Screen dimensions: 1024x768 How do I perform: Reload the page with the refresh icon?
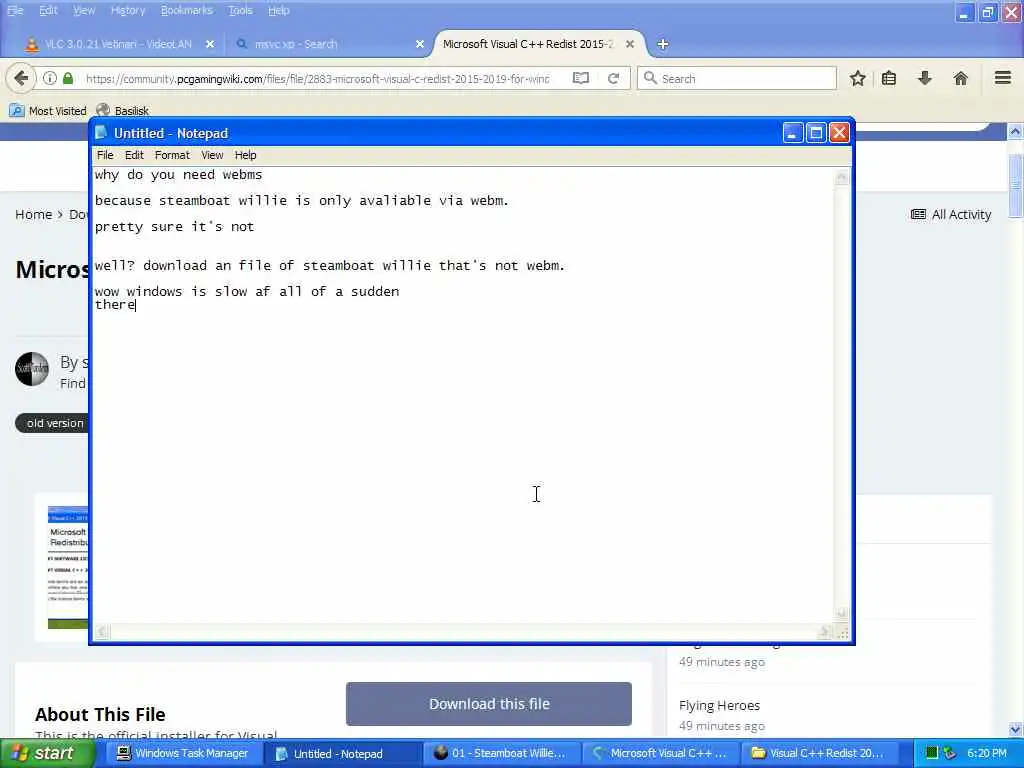(x=613, y=78)
